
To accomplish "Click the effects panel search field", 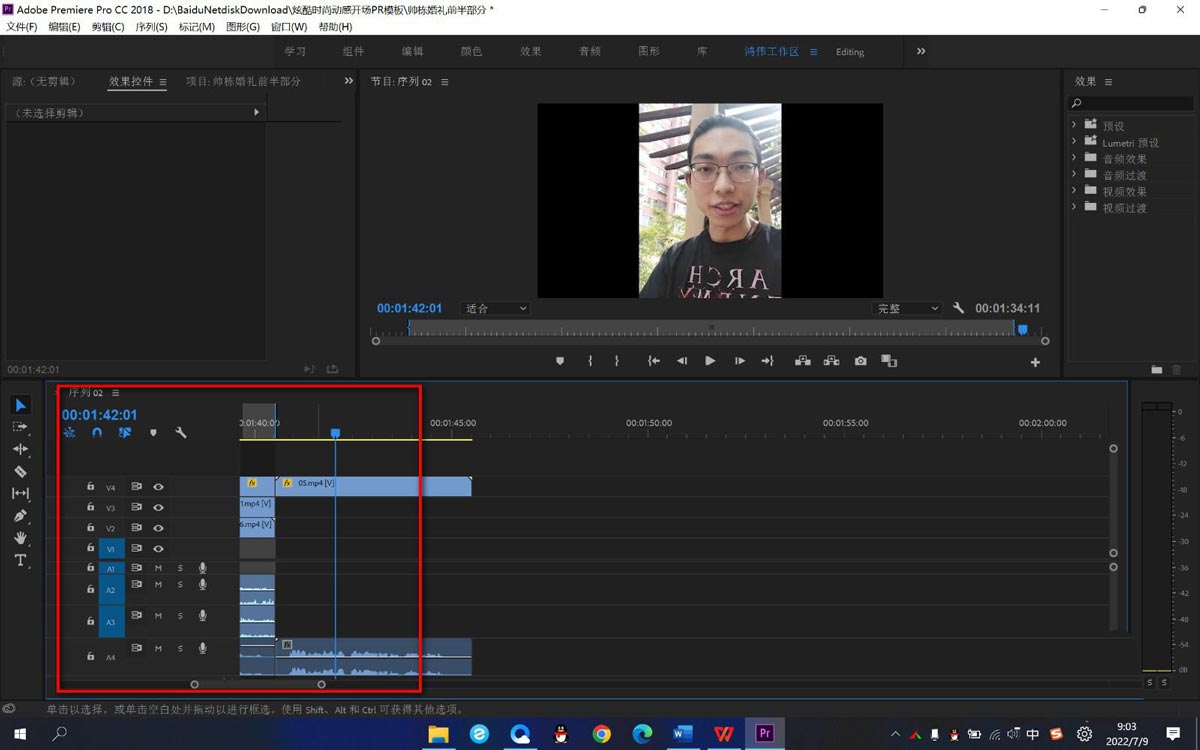I will [1135, 103].
